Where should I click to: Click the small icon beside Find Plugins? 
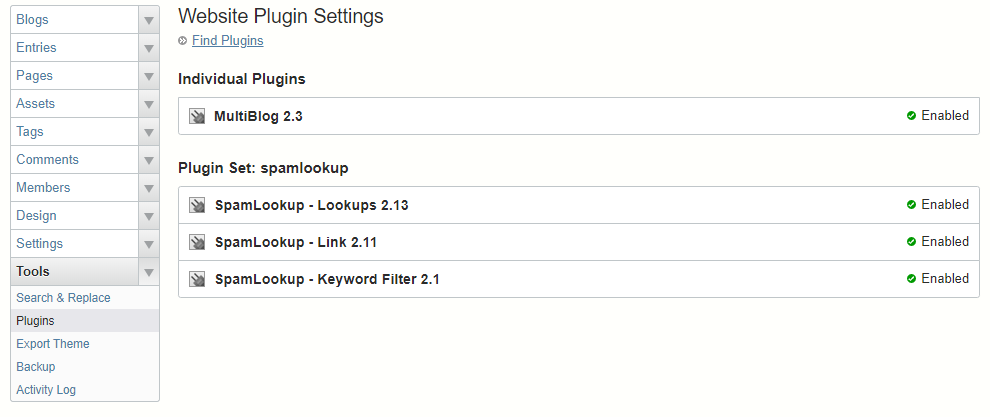182,41
